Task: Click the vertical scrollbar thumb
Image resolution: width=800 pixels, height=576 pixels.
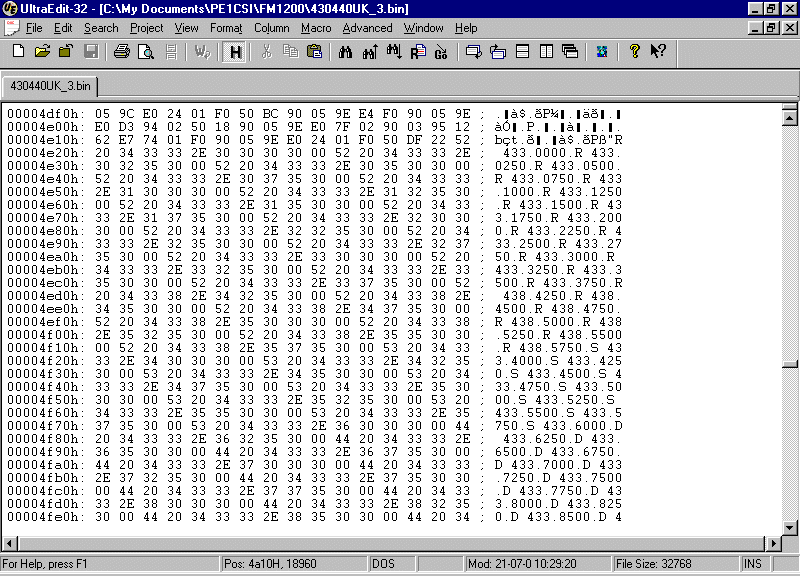Action: point(789,364)
